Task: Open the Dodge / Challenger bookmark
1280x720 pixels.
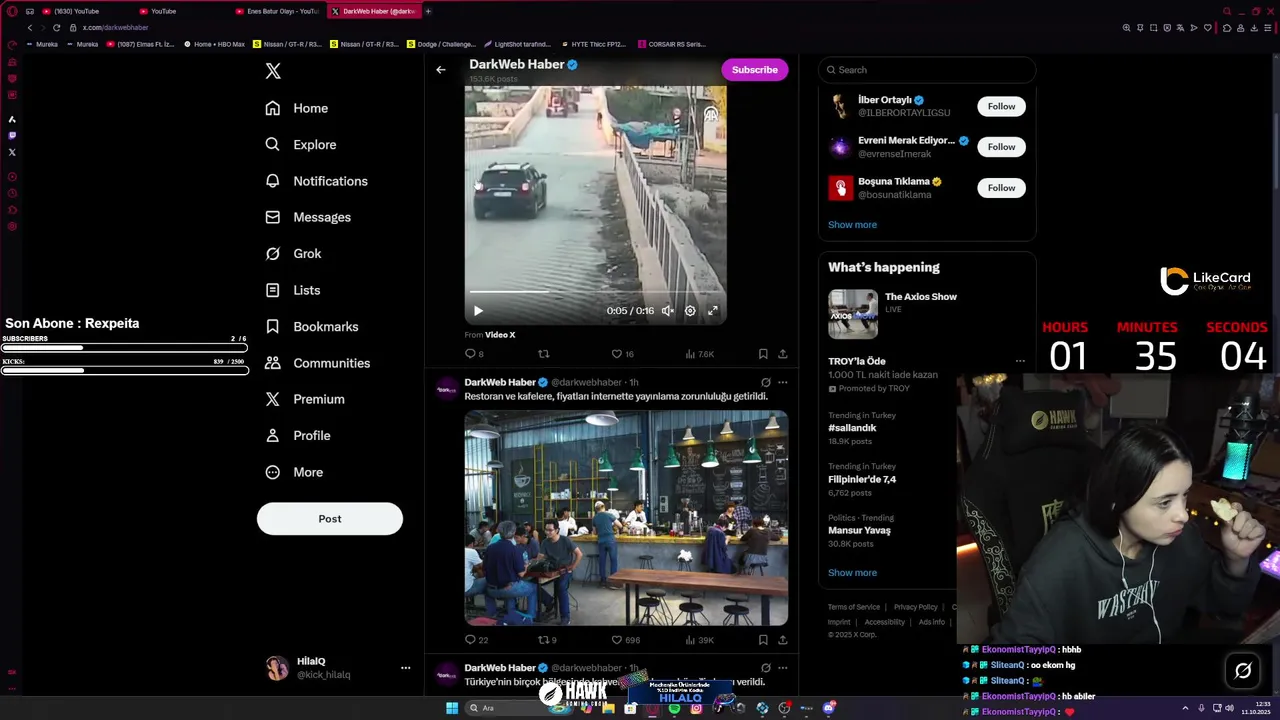Action: (441, 44)
